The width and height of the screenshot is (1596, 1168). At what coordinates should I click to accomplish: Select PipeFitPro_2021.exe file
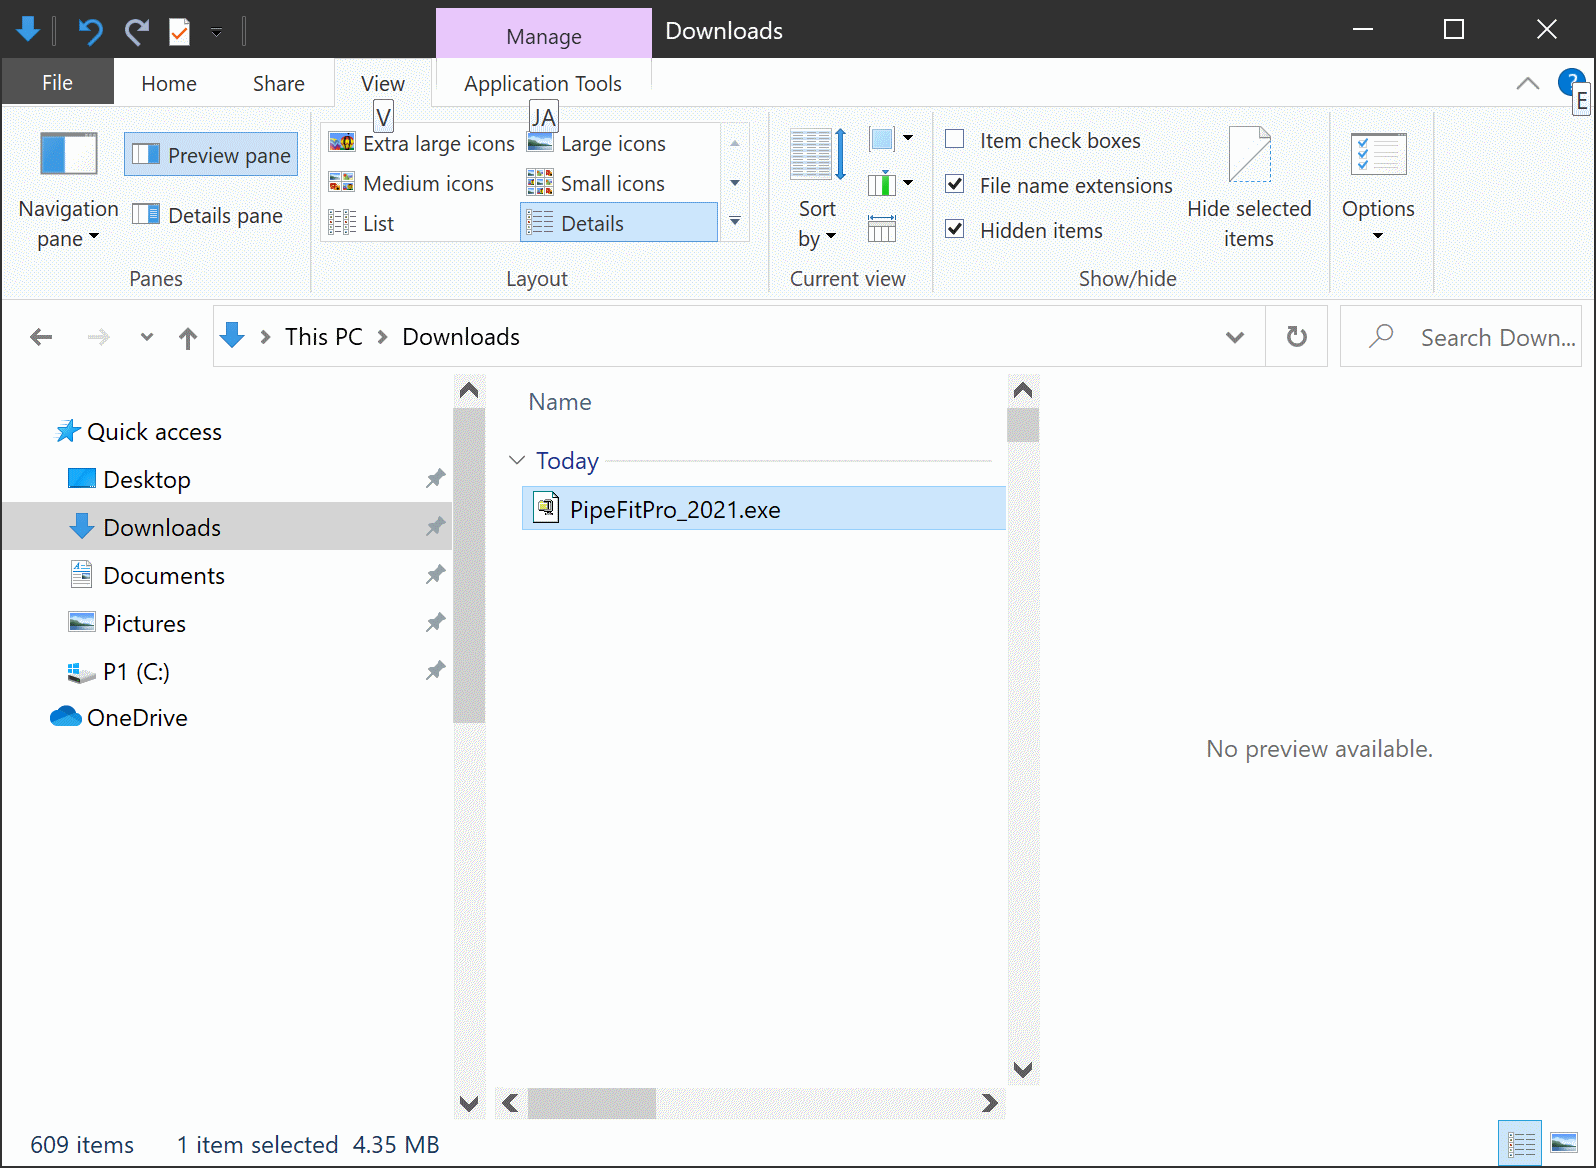[x=763, y=509]
